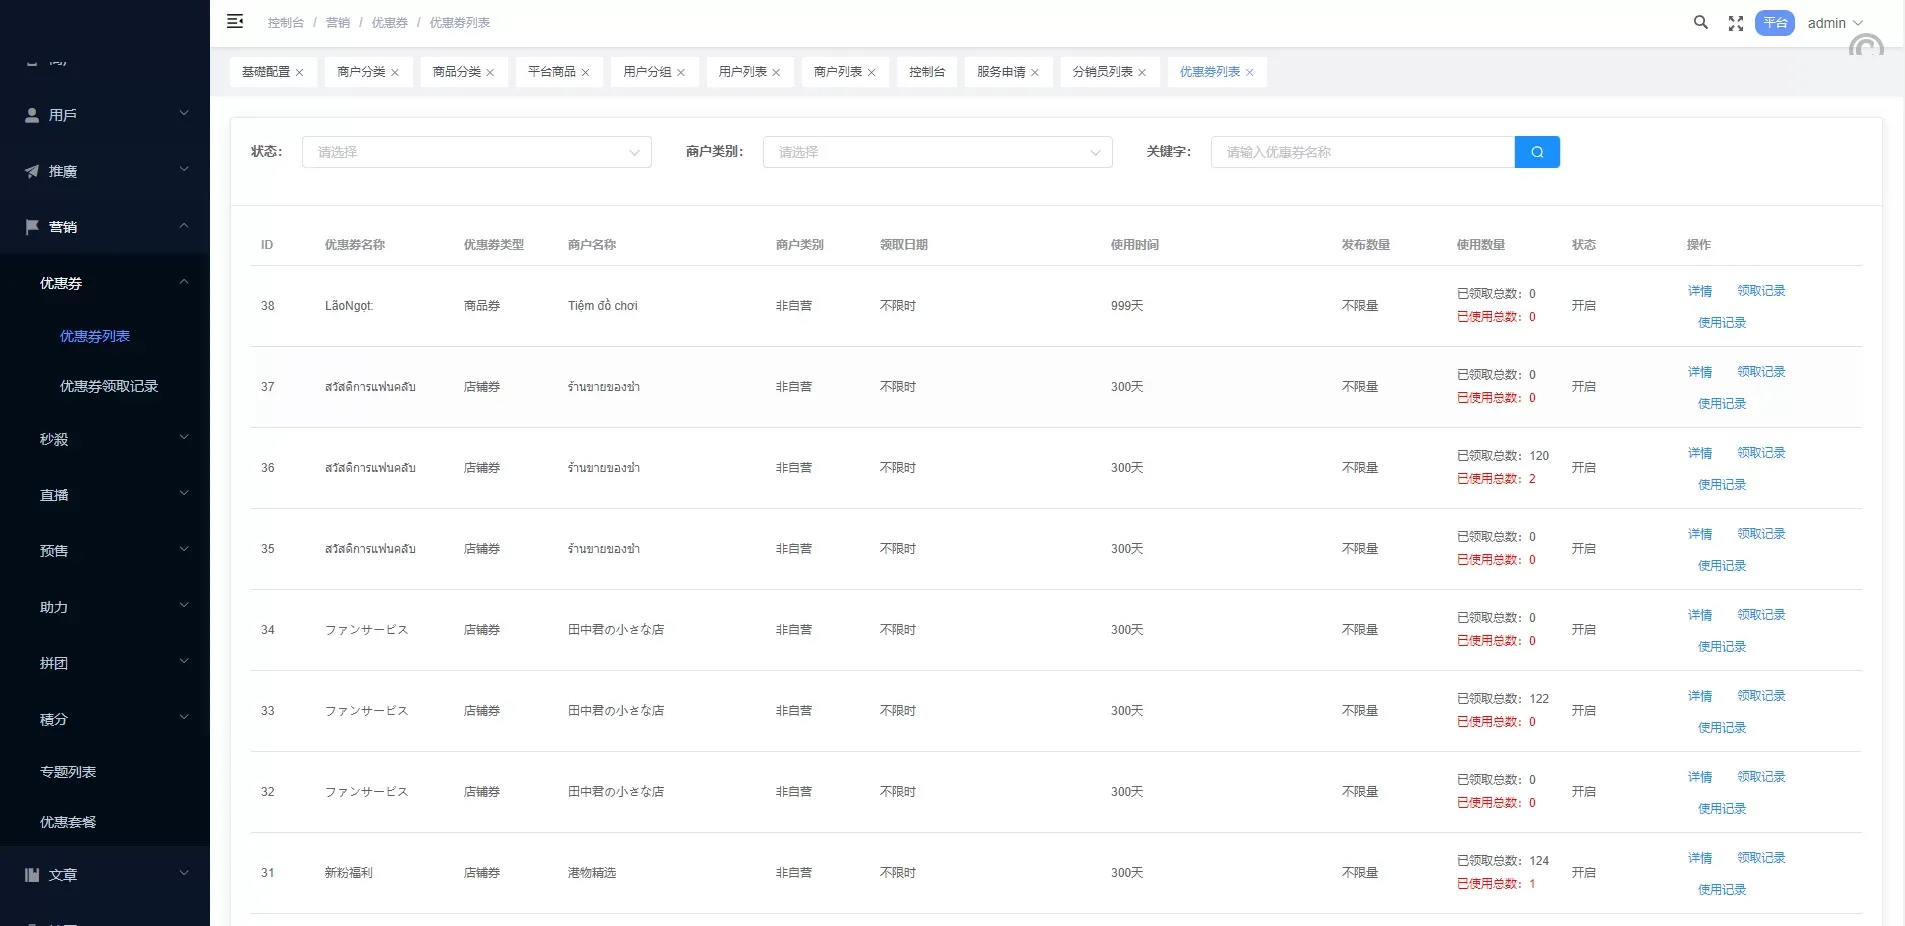Close the 优惠券列表 tab
The image size is (1905, 926).
(x=1249, y=73)
